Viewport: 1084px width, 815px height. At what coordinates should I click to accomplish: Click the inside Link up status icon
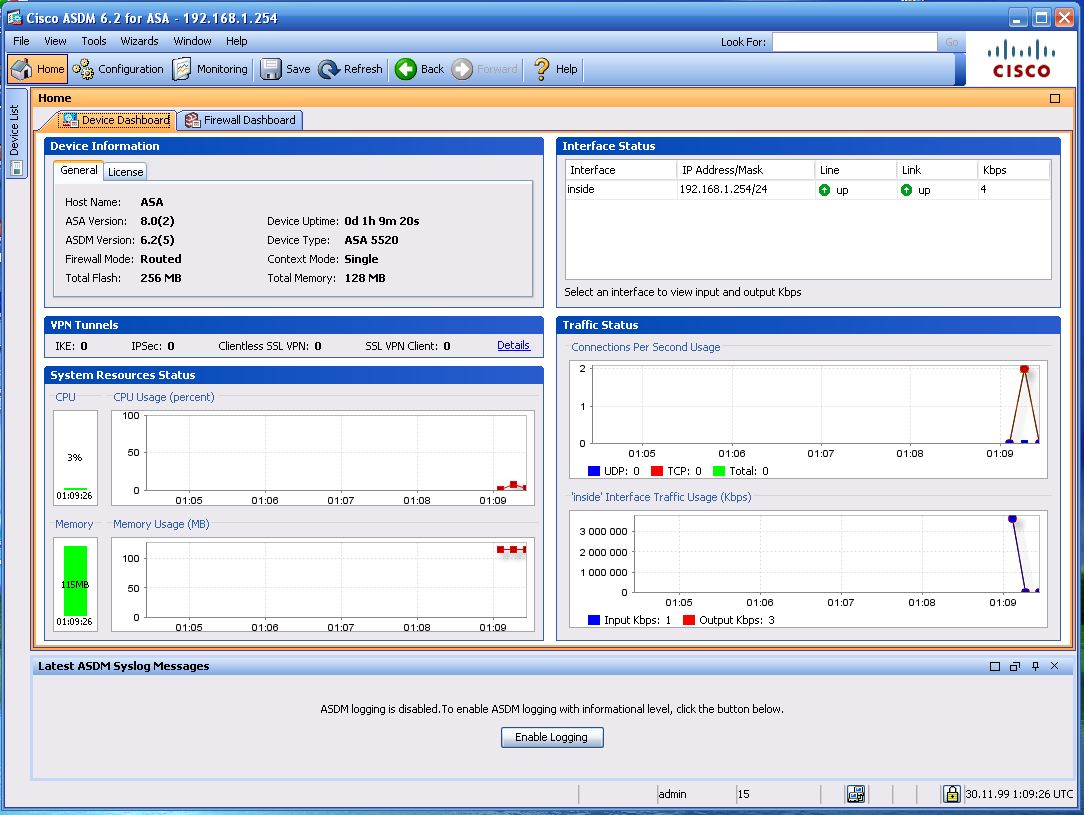click(906, 190)
